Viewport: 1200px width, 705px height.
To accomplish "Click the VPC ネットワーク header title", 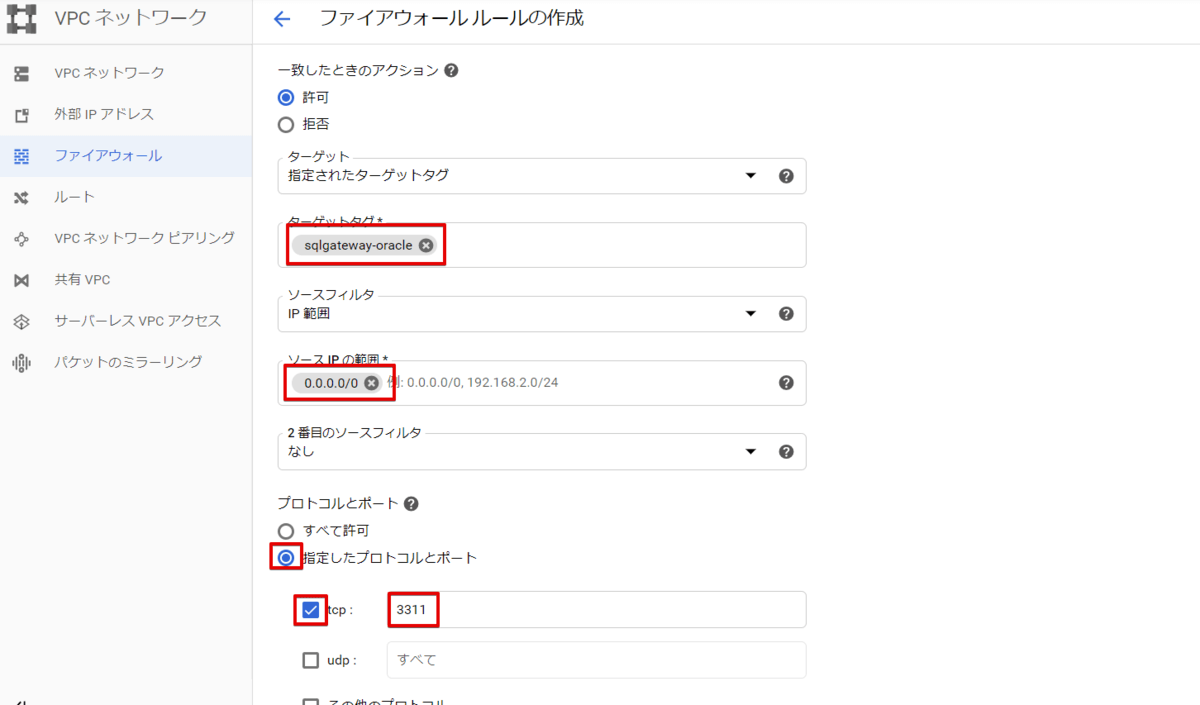I will (131, 18).
